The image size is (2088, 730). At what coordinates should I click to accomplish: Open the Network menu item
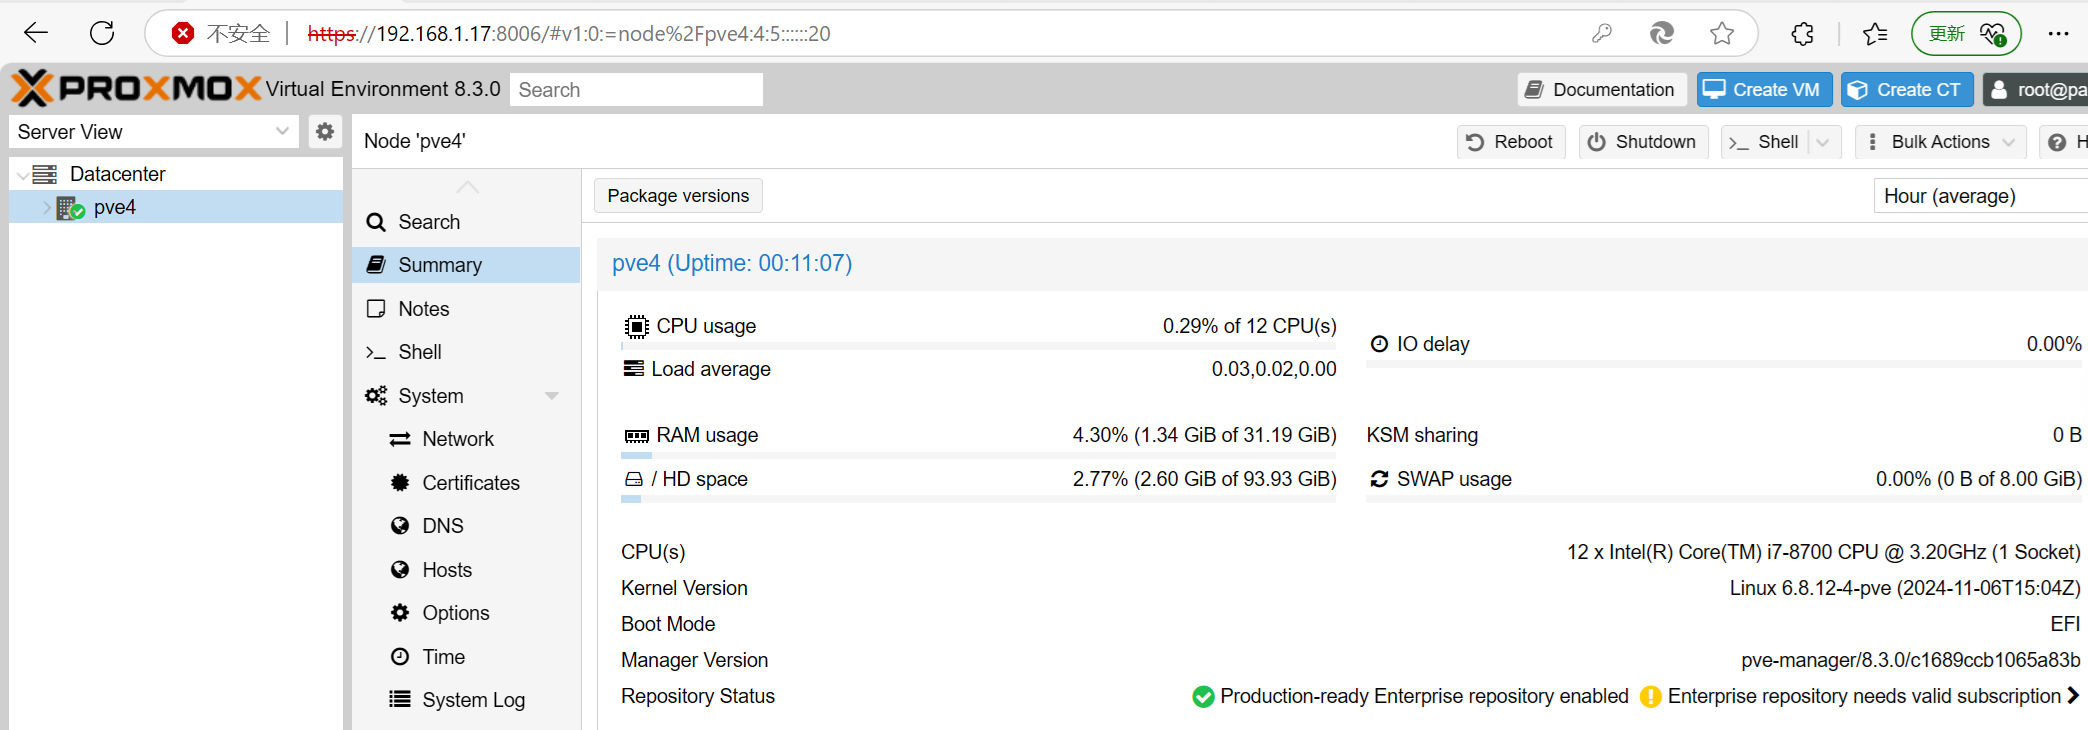[x=458, y=439]
